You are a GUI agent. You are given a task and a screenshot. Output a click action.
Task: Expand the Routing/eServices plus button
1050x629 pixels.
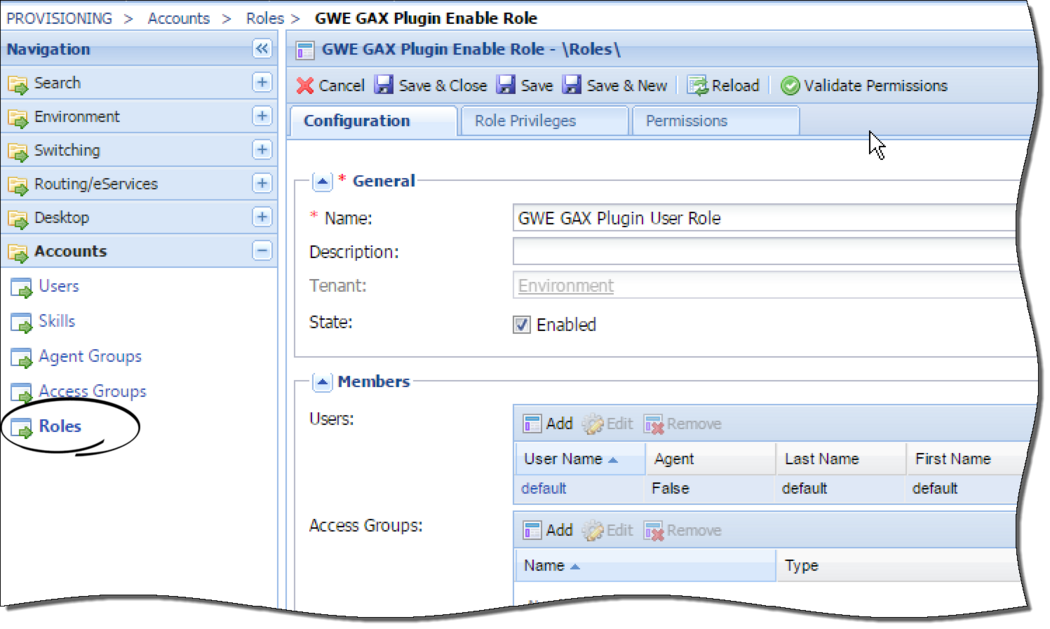pyautogui.click(x=262, y=183)
